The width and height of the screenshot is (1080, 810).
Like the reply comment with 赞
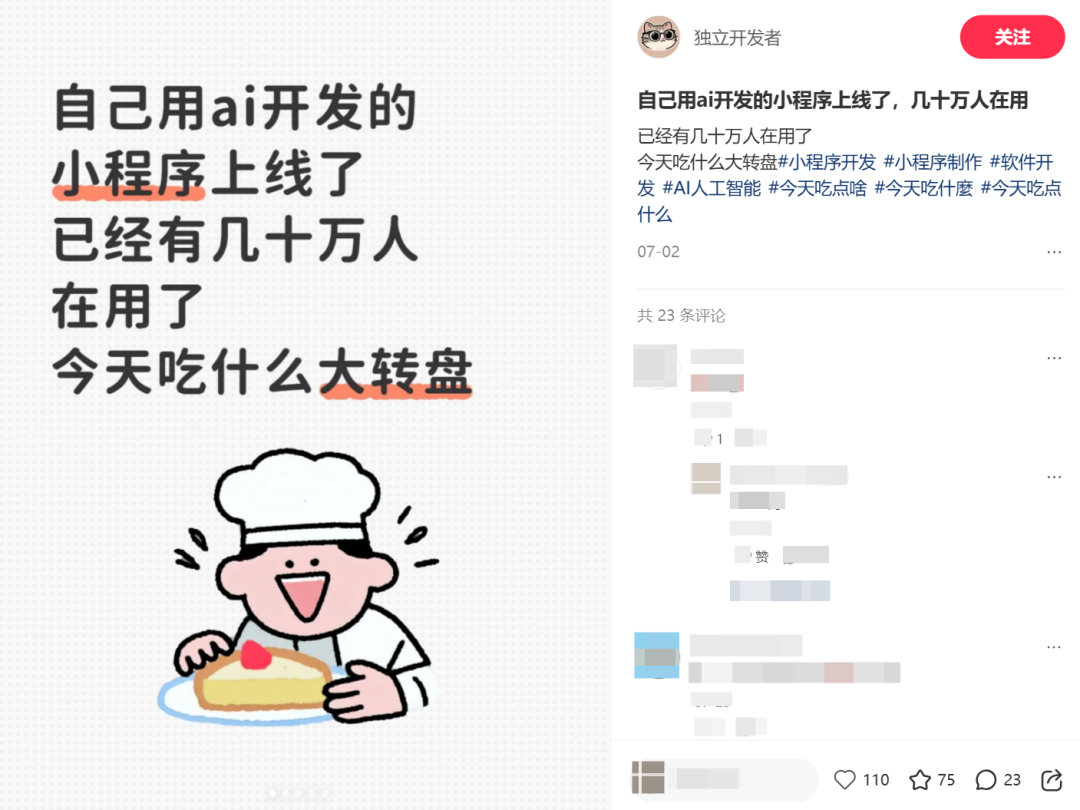point(753,556)
